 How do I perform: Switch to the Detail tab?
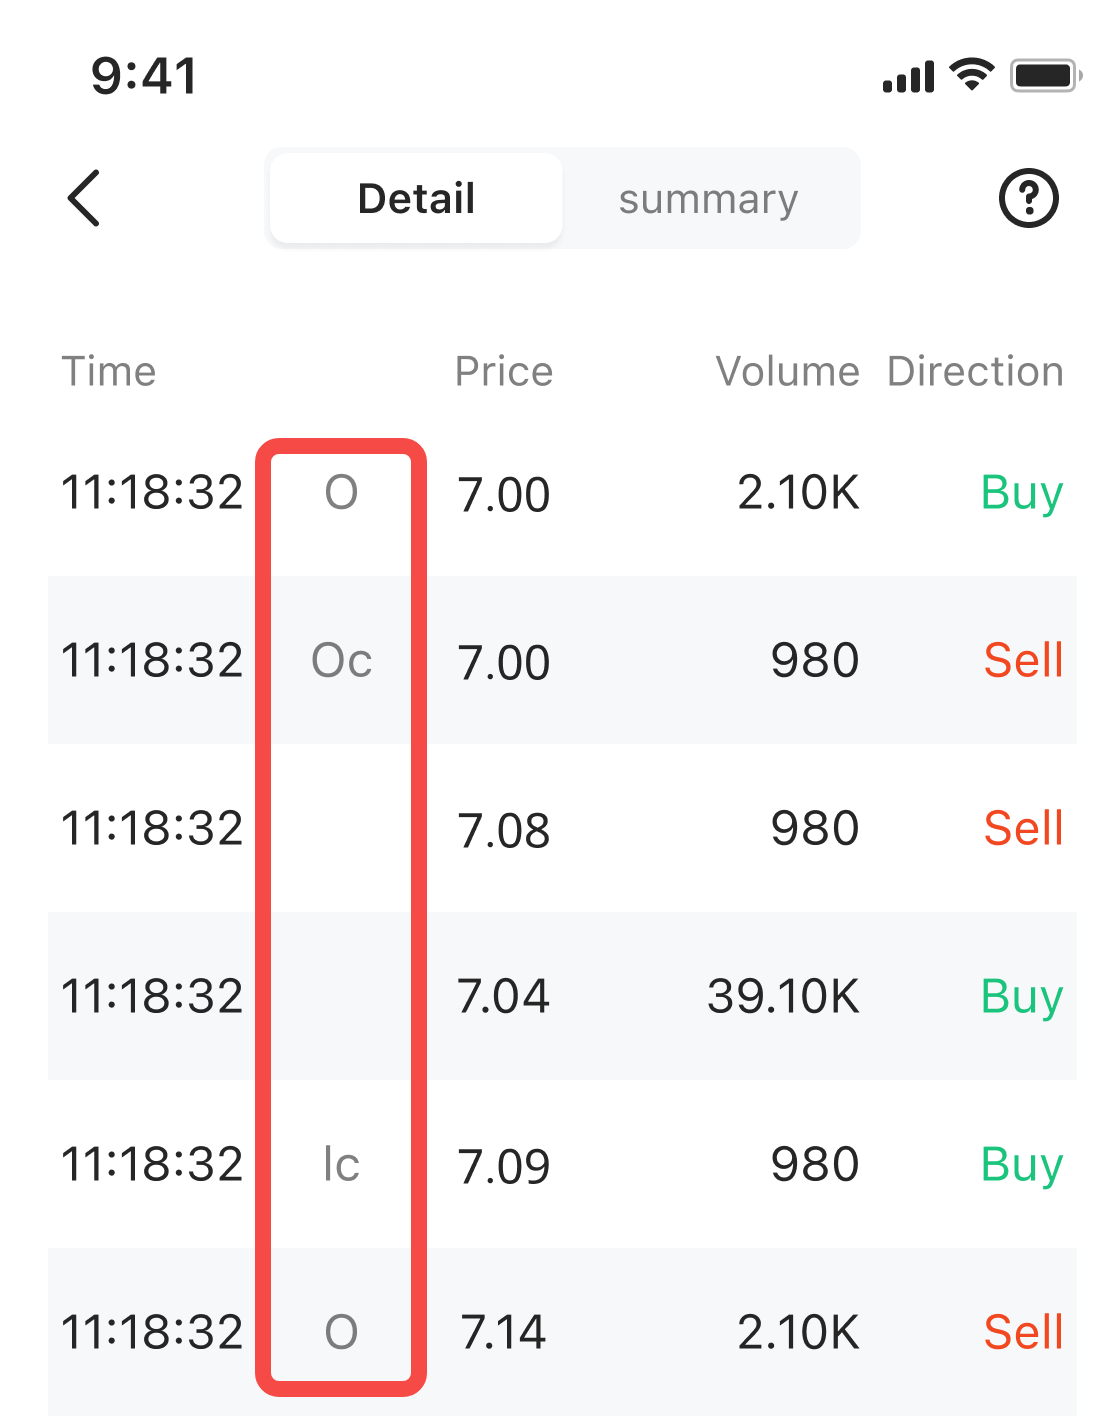tap(416, 198)
